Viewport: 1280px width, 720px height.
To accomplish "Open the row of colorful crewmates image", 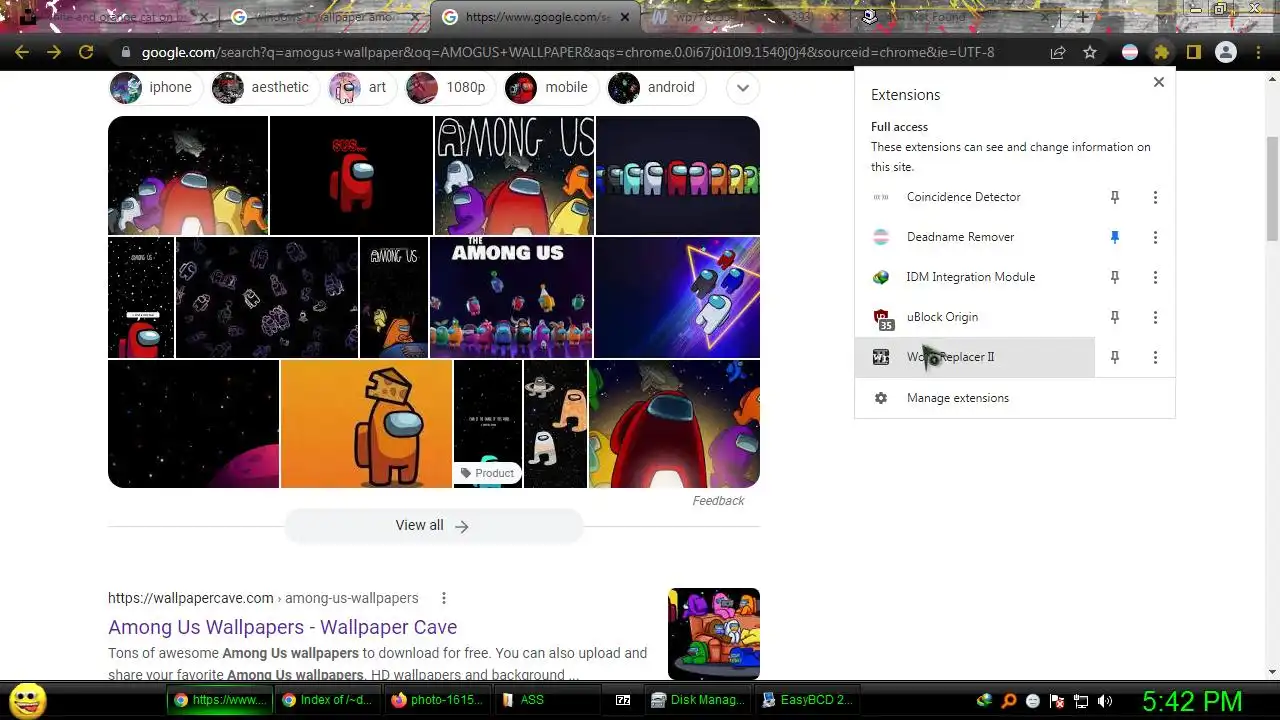I will (x=678, y=175).
